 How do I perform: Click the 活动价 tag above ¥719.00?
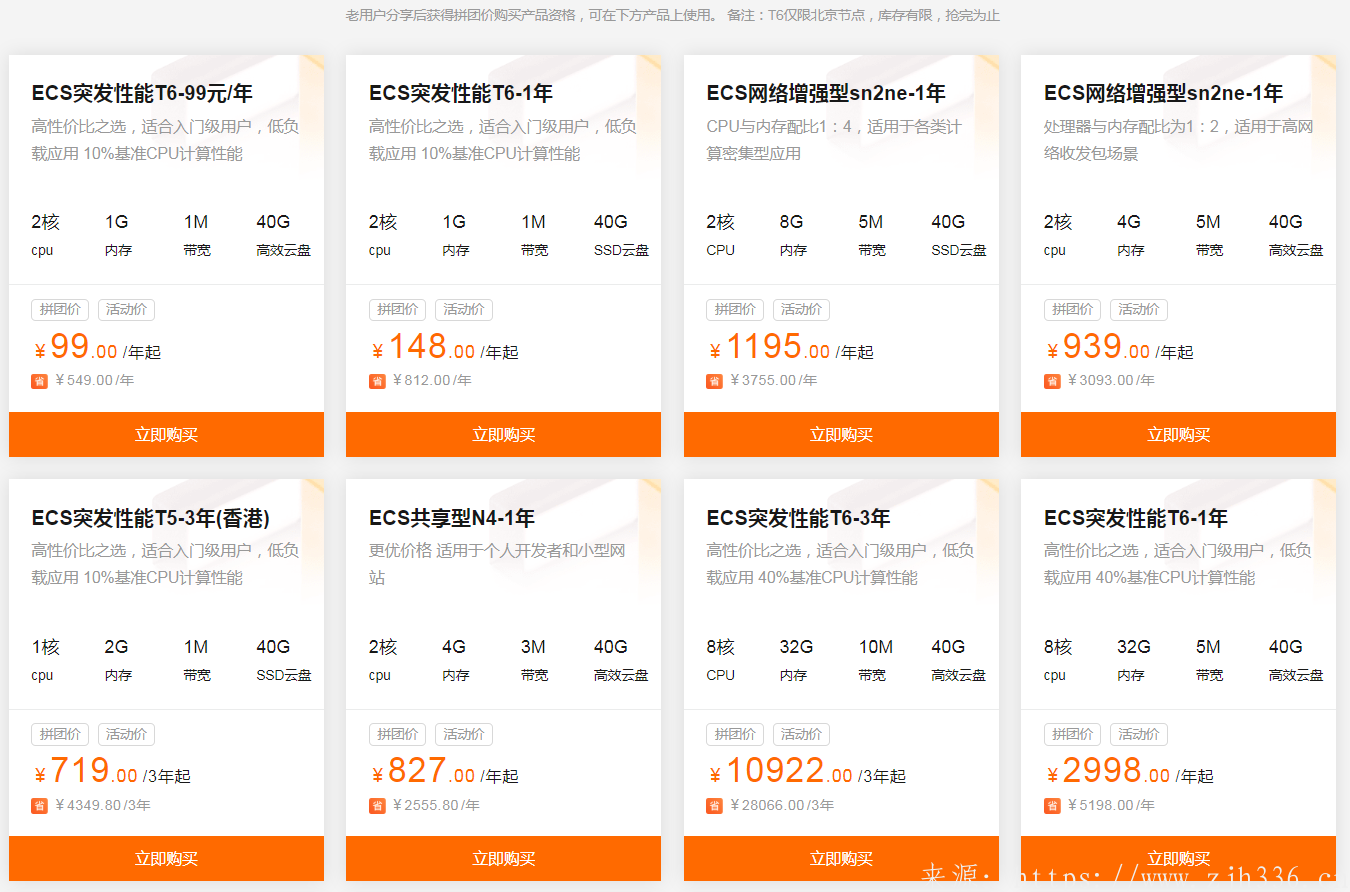click(127, 735)
